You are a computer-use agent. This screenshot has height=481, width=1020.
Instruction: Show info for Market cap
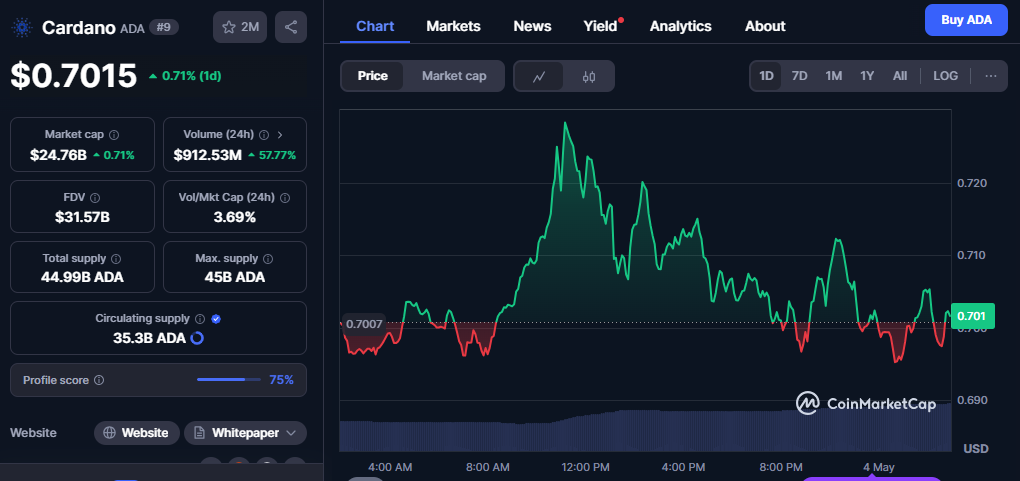pos(114,135)
